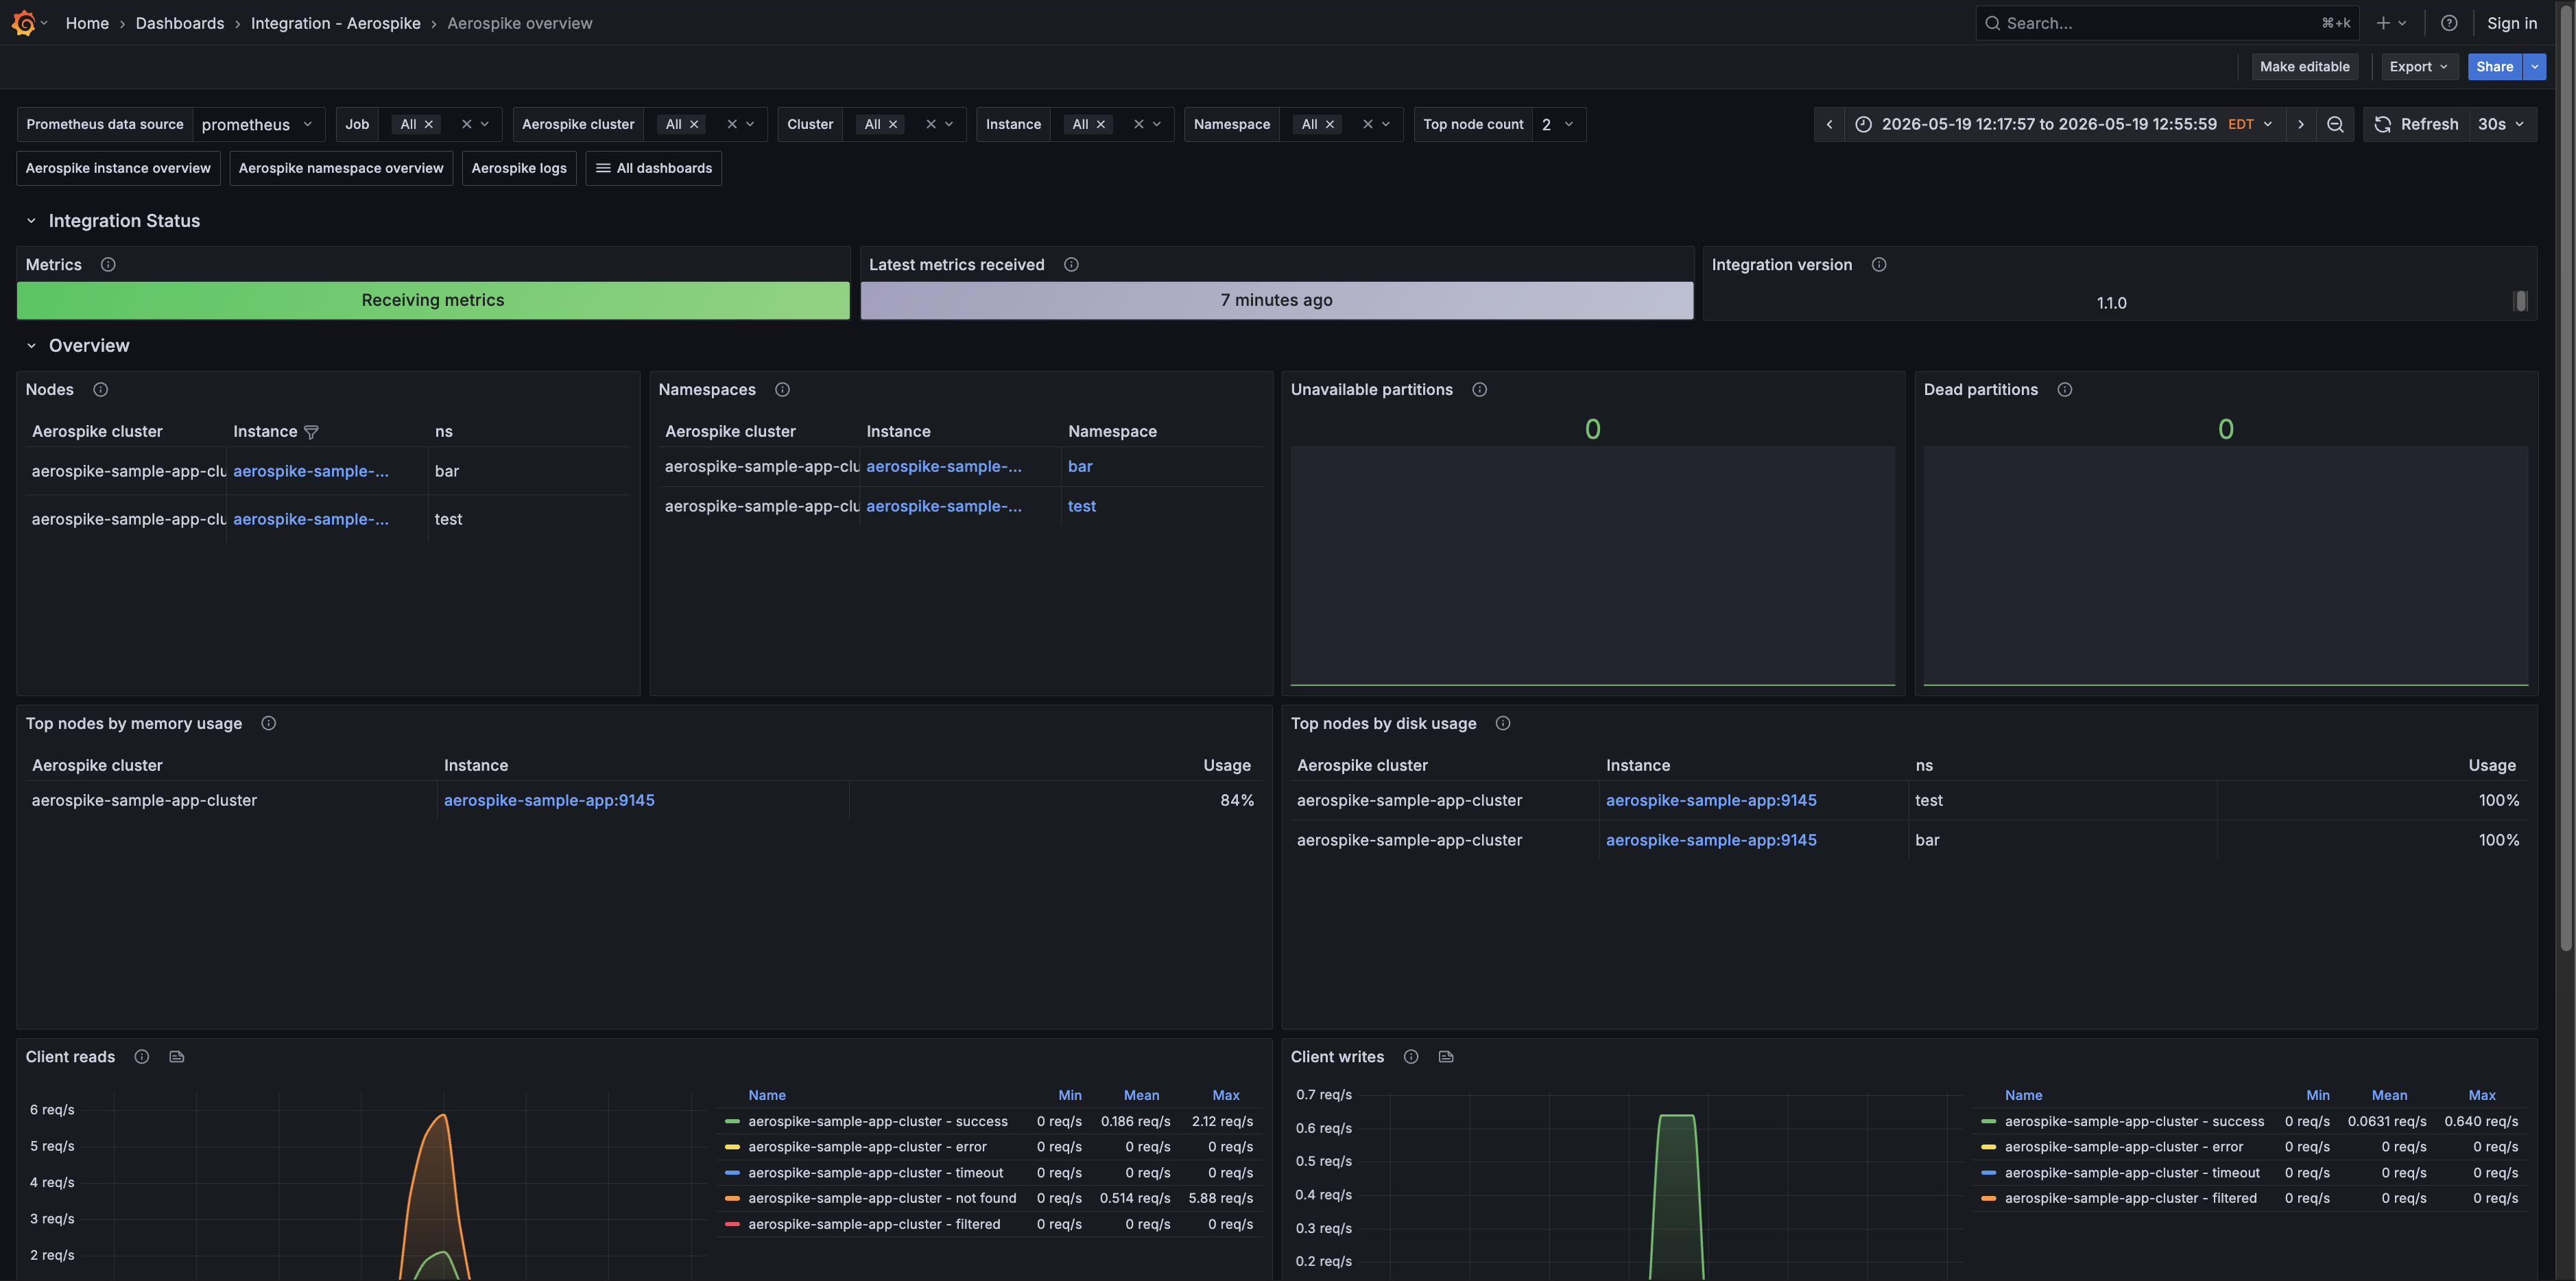Screen dimensions: 2576x1281
Task: Open info icon next to Client reads
Action: pyautogui.click(x=142, y=1056)
